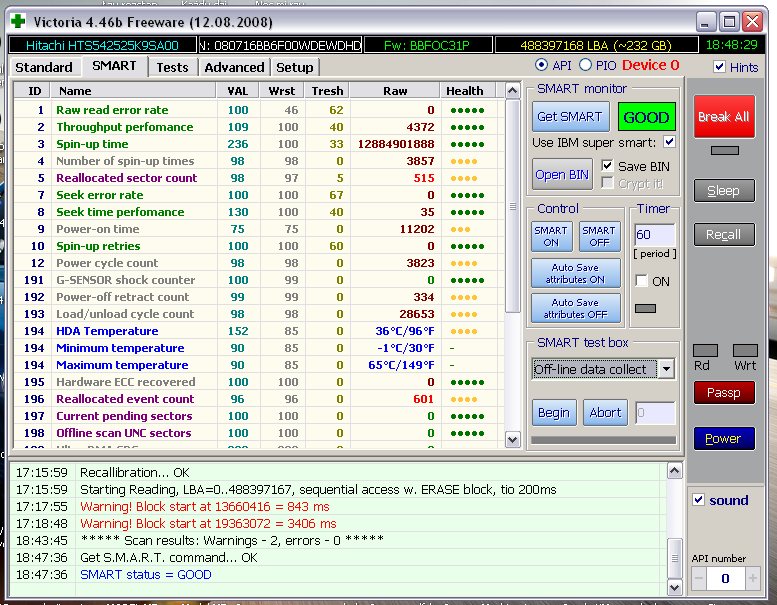Click the indicator under Break All
The image size is (777, 605).
coord(724,150)
